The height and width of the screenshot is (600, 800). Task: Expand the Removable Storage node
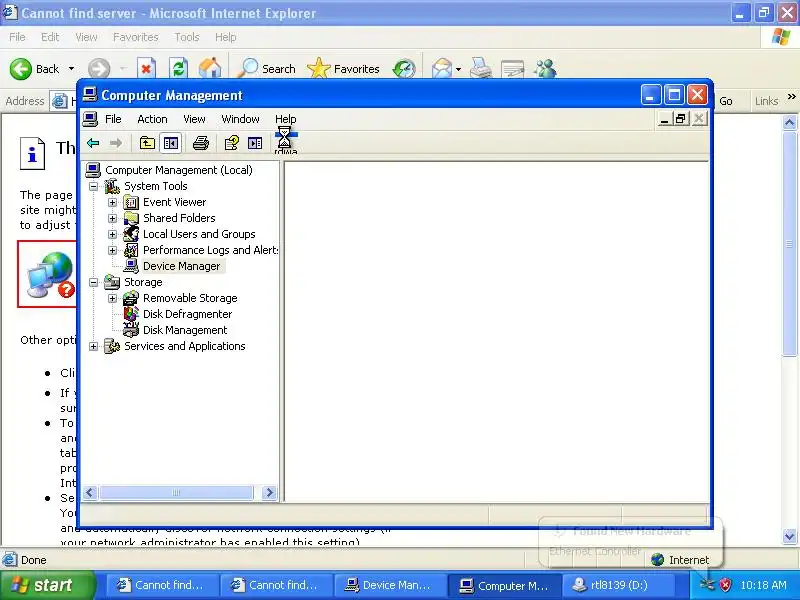(112, 298)
